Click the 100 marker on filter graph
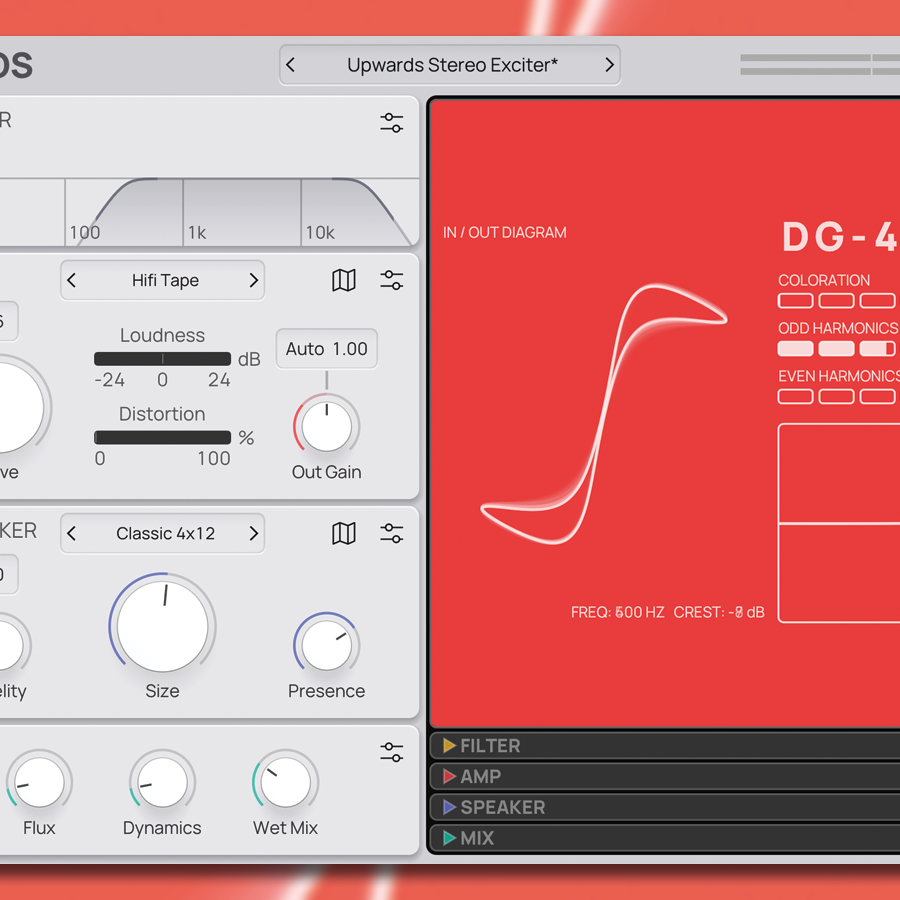This screenshot has width=900, height=900. point(85,232)
